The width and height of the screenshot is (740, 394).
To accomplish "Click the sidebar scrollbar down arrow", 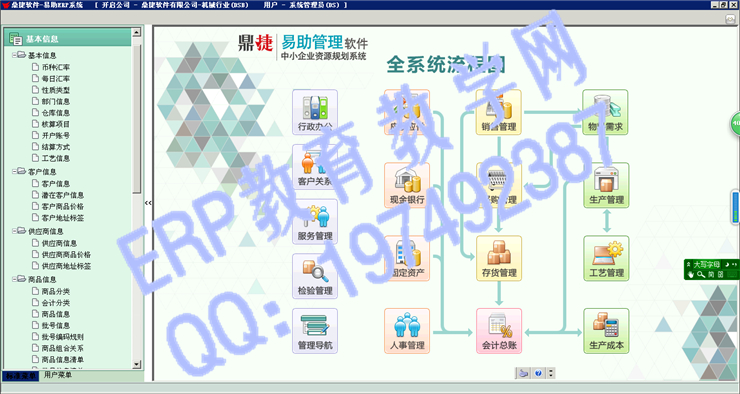I will 136,364.
